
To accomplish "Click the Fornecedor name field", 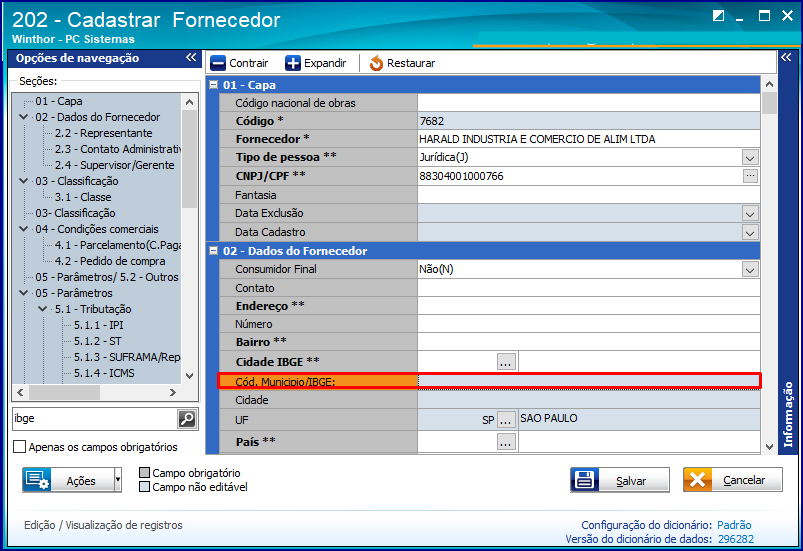I will [588, 139].
